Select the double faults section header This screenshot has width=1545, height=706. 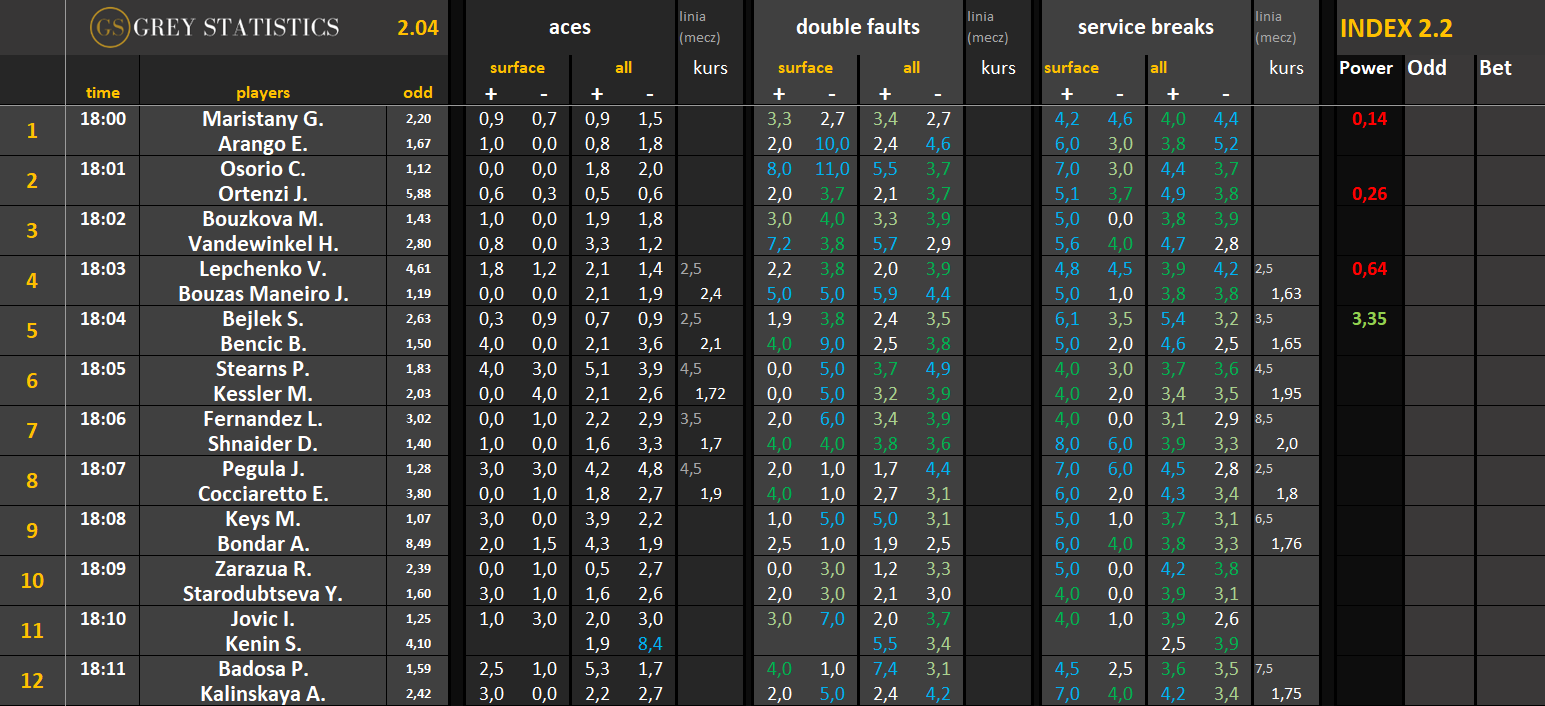(x=857, y=28)
